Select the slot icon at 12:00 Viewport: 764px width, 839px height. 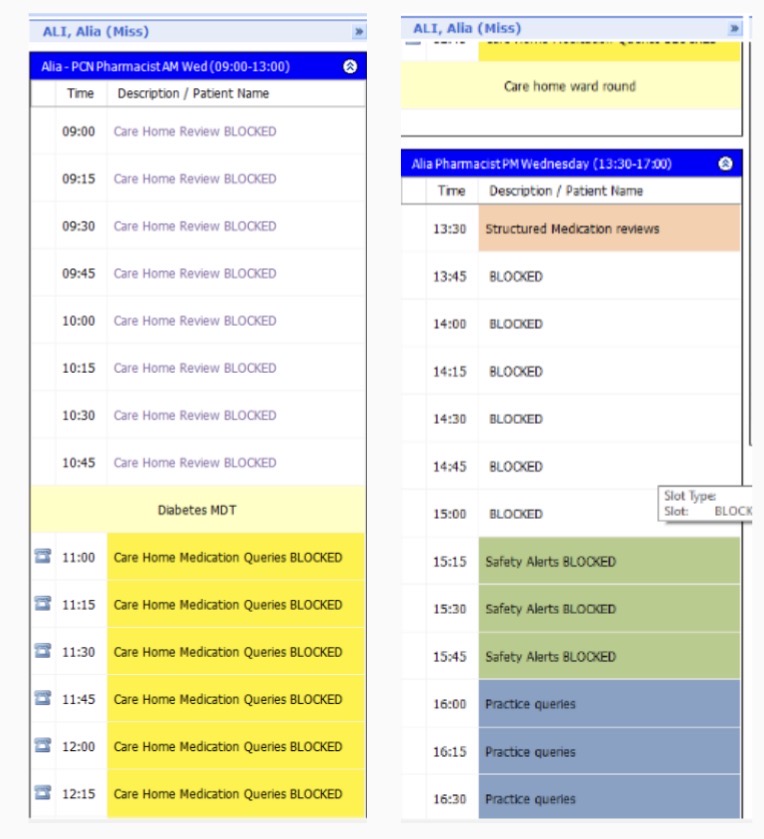42,745
